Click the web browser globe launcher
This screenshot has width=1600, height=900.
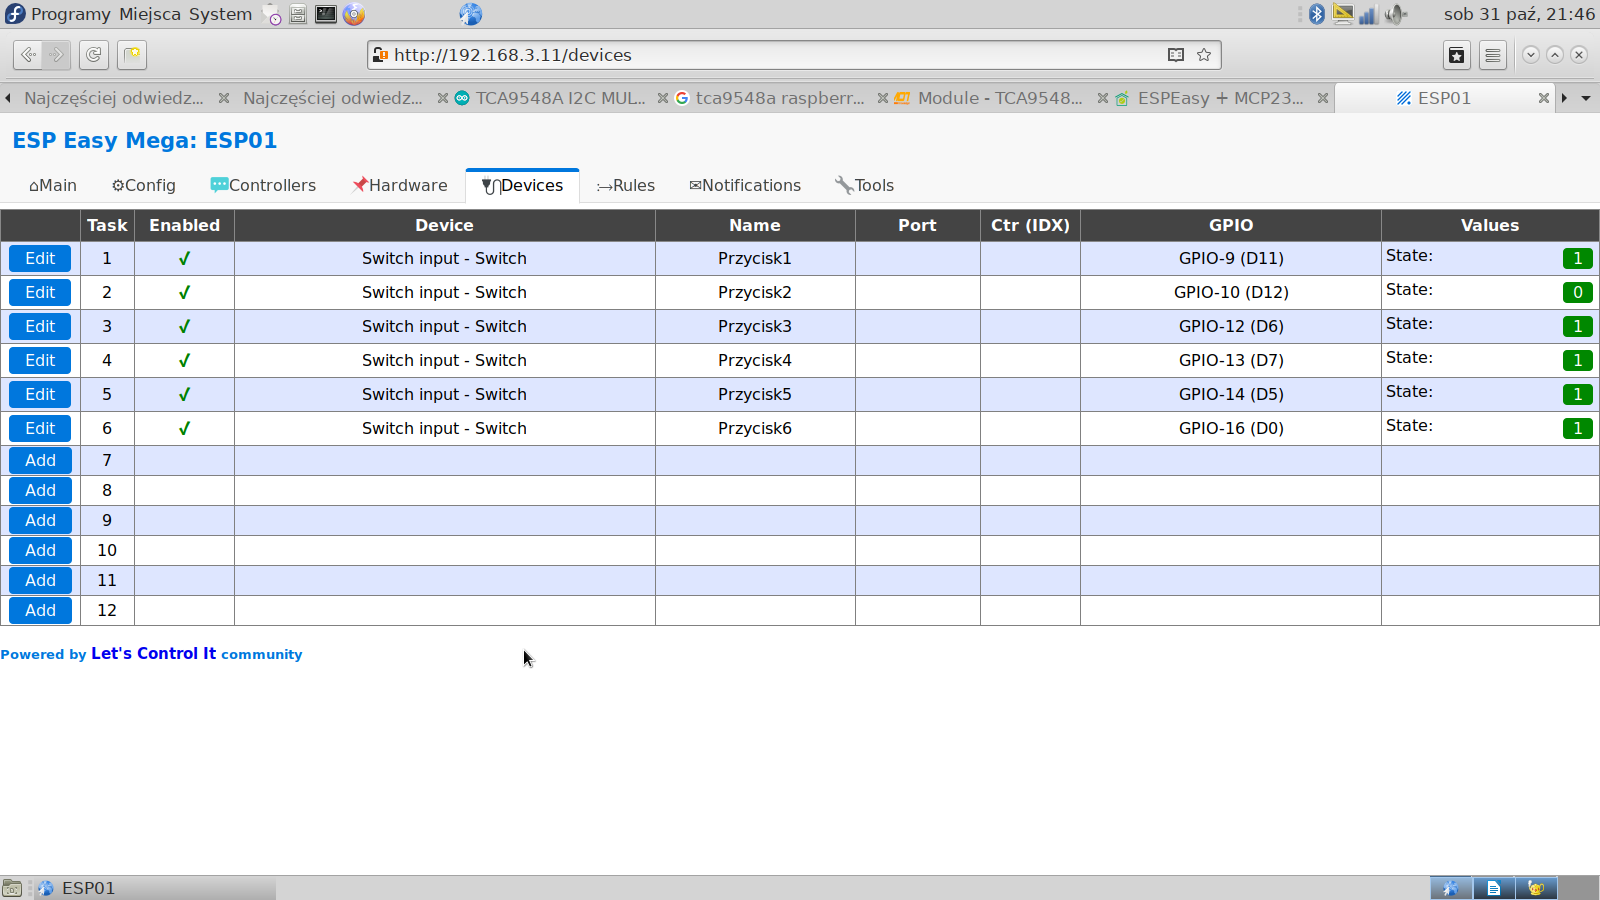471,14
